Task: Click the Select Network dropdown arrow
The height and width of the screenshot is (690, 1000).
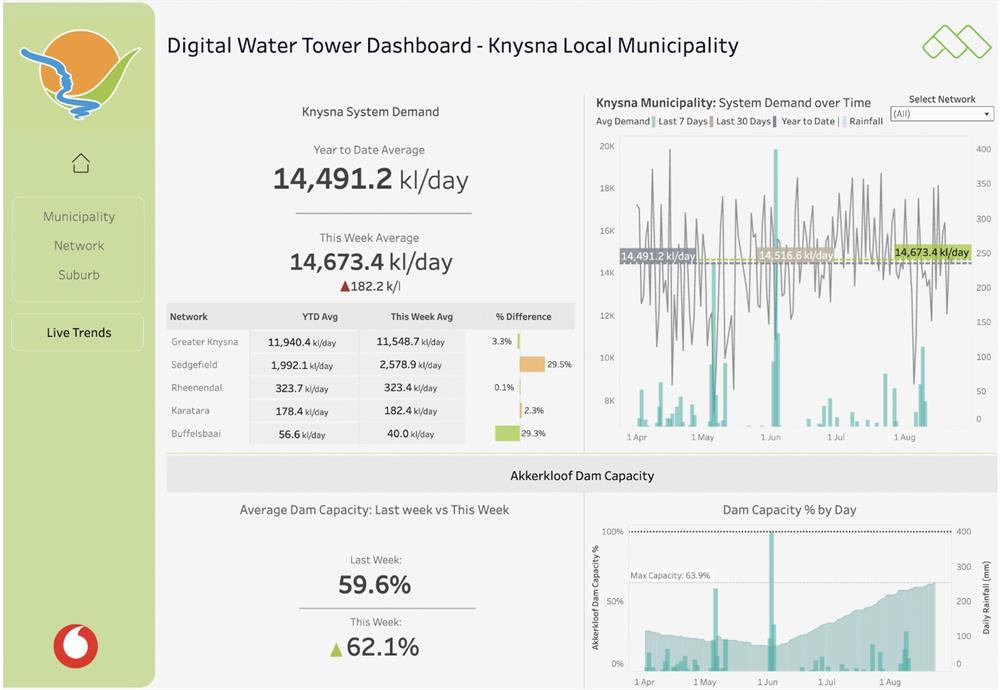Action: coord(987,114)
